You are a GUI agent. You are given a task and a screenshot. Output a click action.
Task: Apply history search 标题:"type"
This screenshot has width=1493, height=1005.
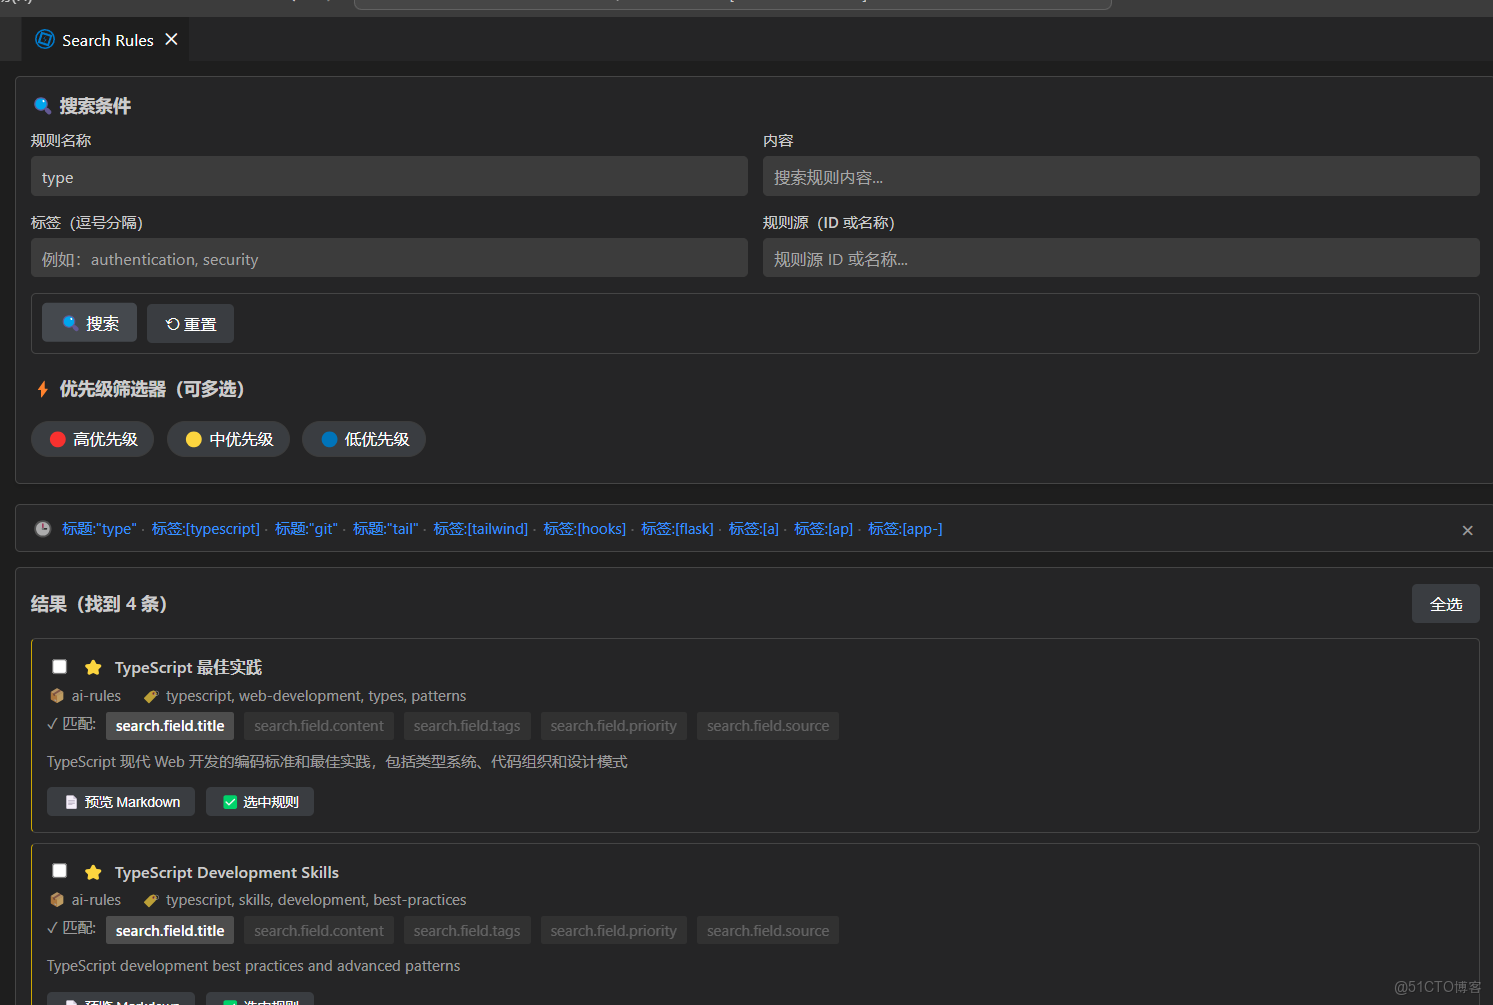(x=99, y=529)
